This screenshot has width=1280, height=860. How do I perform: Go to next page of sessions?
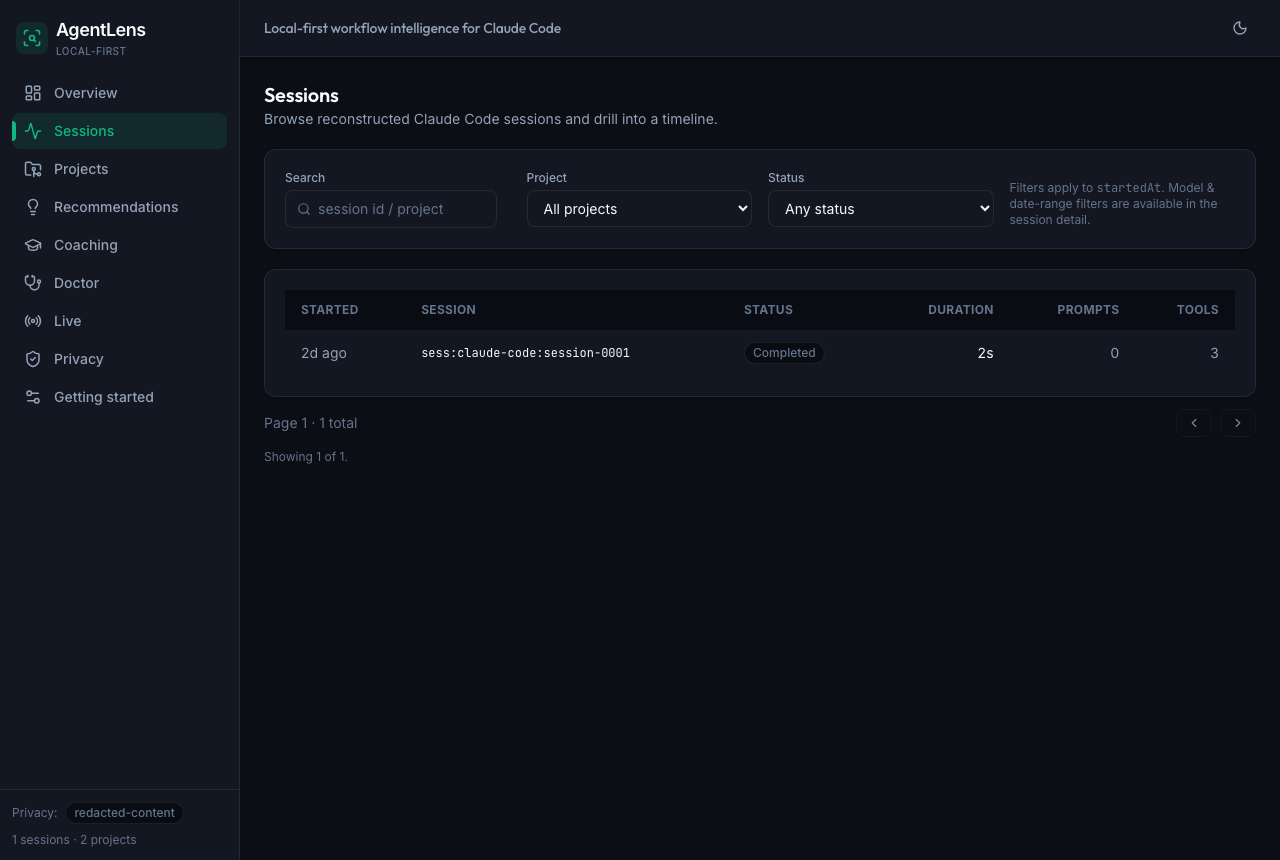[1238, 423]
